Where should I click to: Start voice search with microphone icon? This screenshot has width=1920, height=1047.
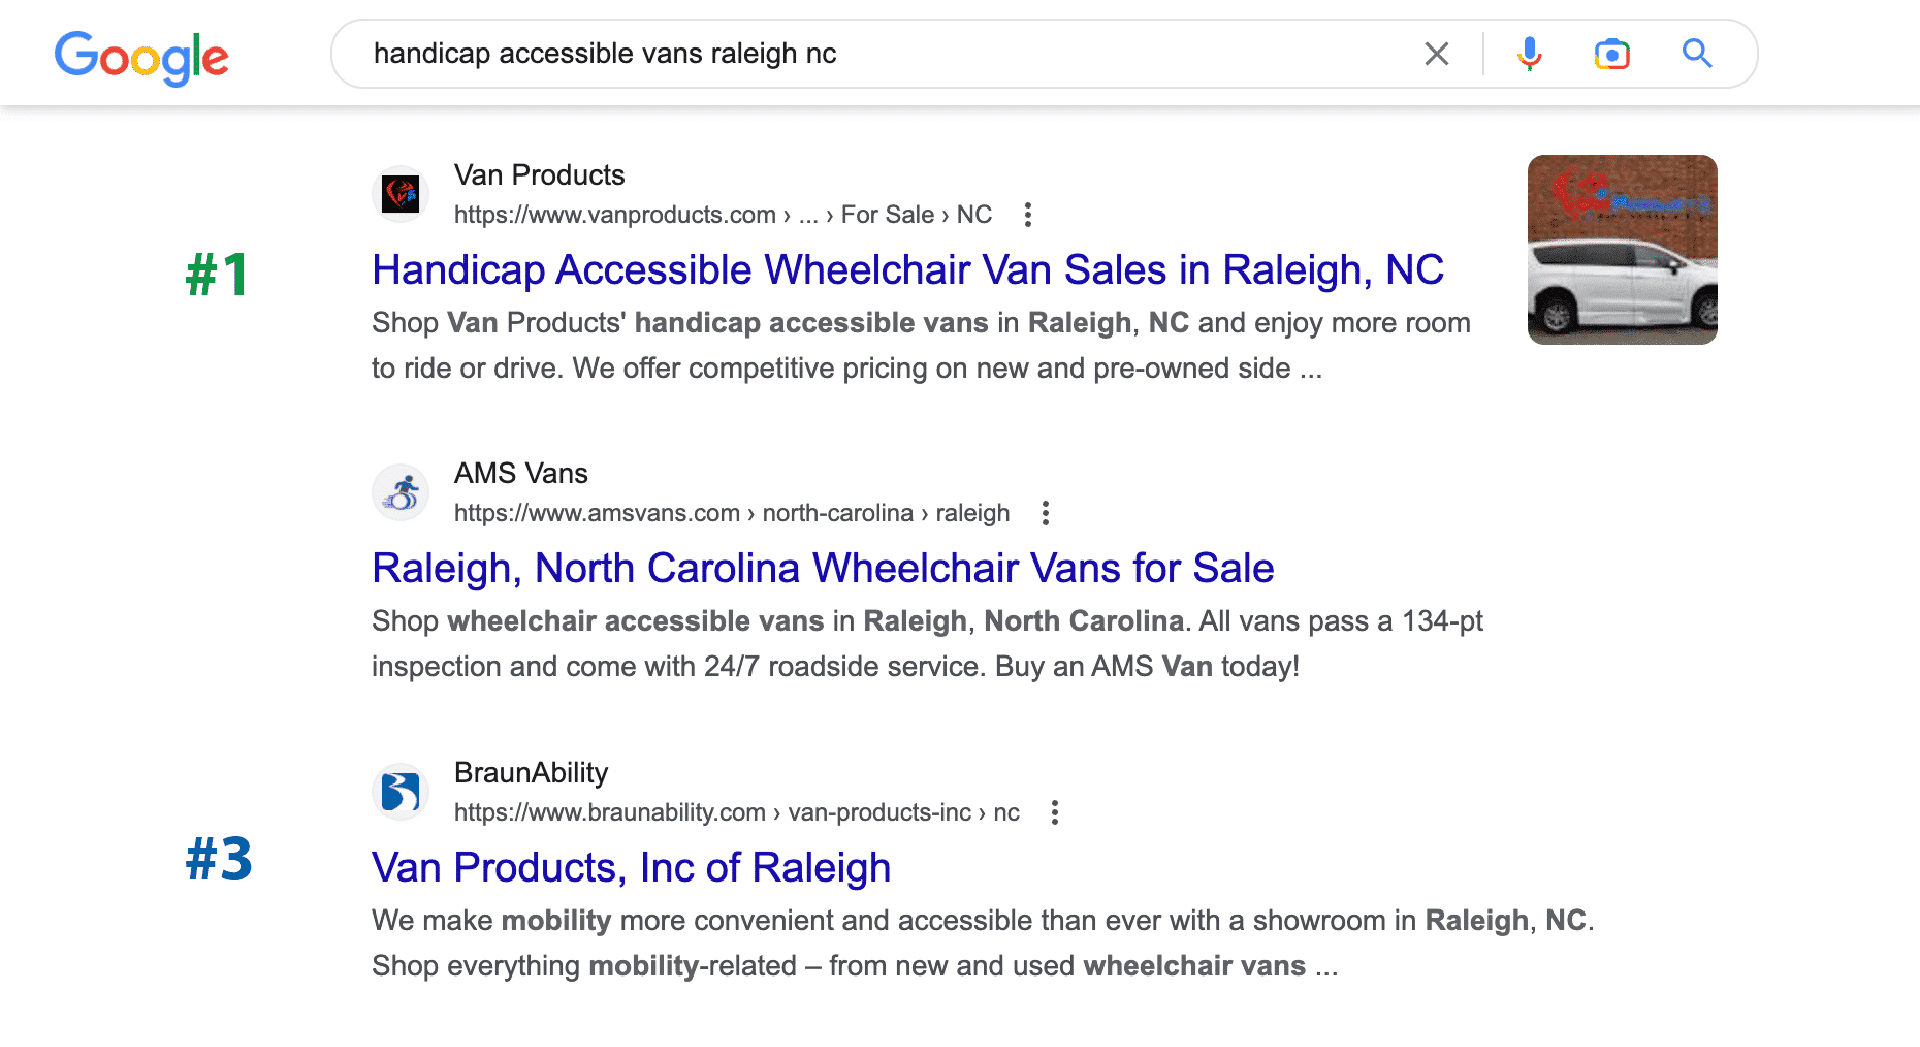pyautogui.click(x=1529, y=54)
